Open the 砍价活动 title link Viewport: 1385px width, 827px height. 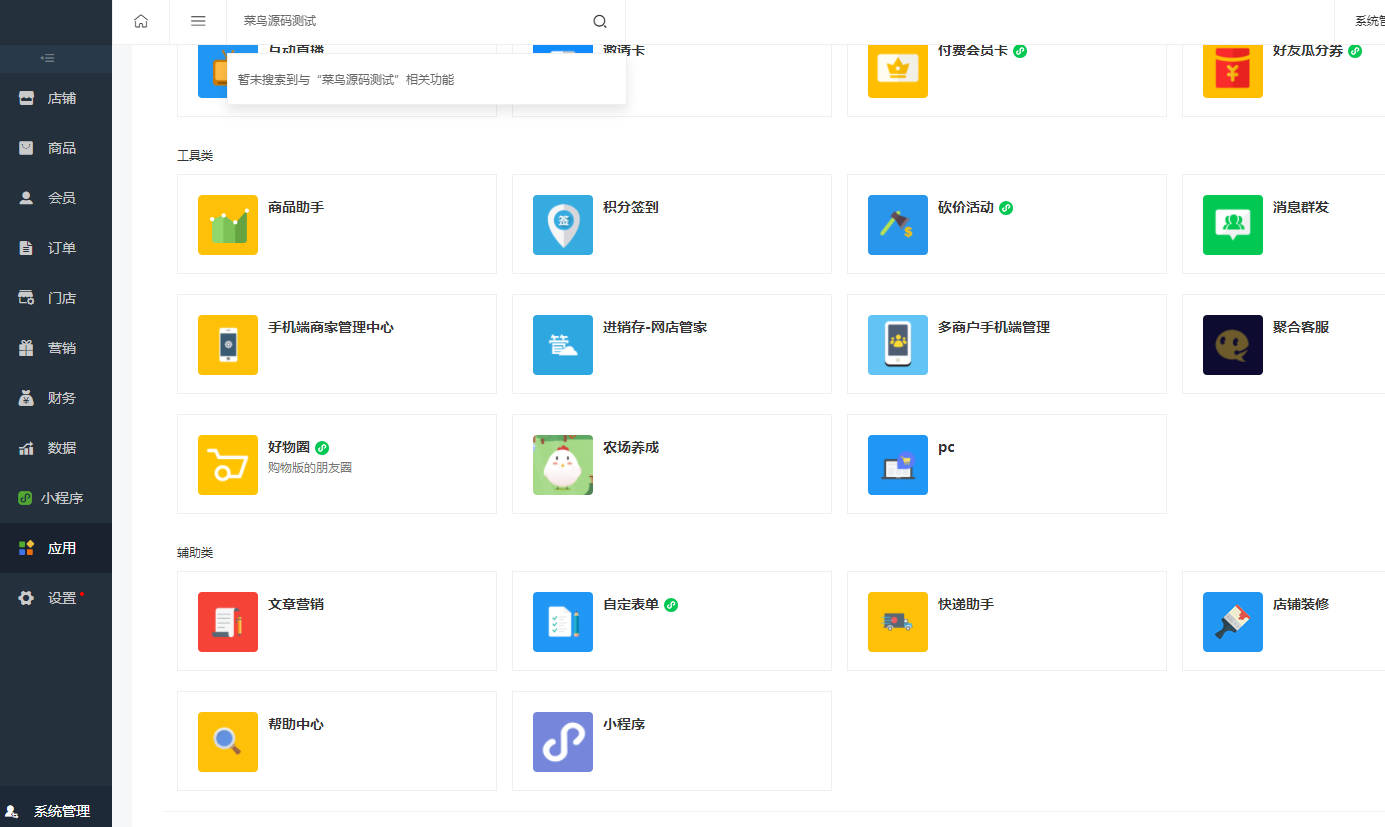click(966, 207)
